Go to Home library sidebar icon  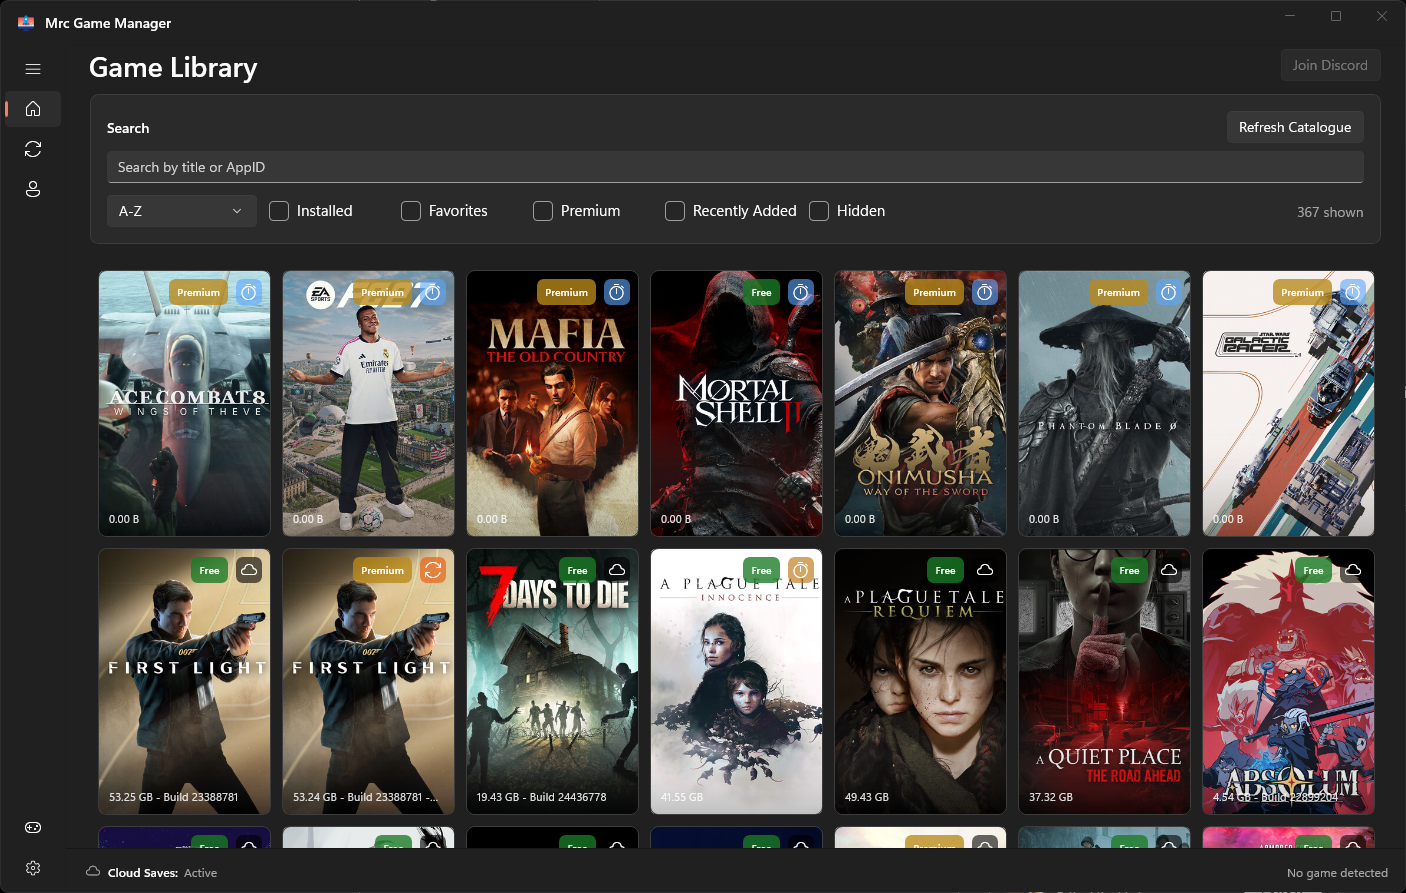point(33,109)
